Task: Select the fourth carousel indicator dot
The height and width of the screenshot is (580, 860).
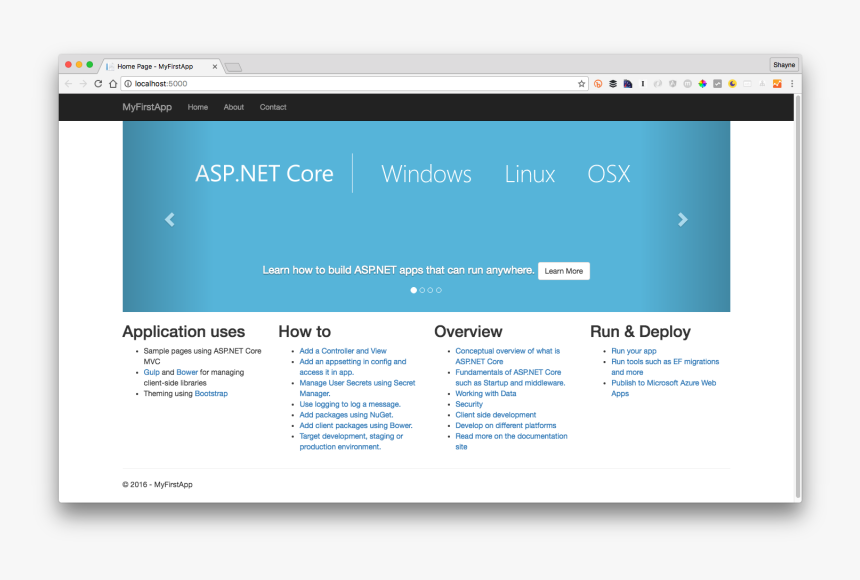Action: [439, 290]
